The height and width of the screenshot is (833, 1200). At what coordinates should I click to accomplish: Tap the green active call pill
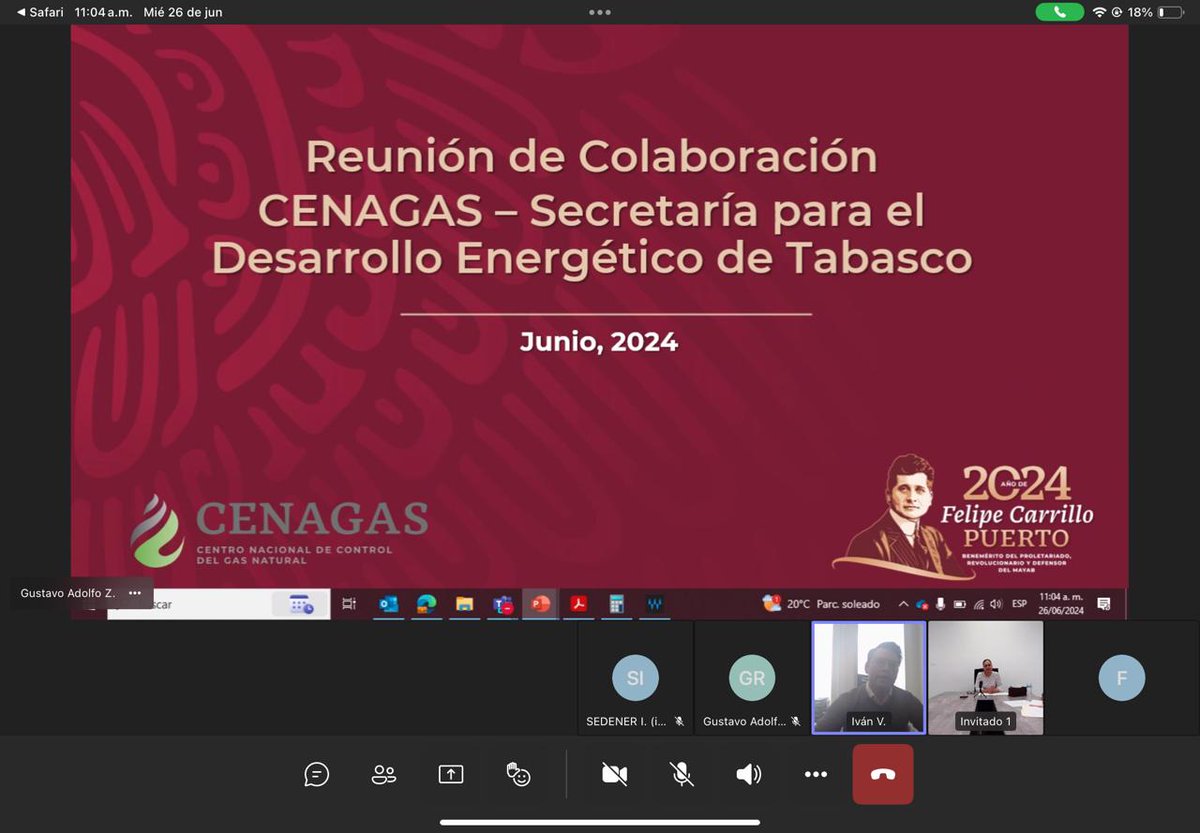click(1060, 12)
